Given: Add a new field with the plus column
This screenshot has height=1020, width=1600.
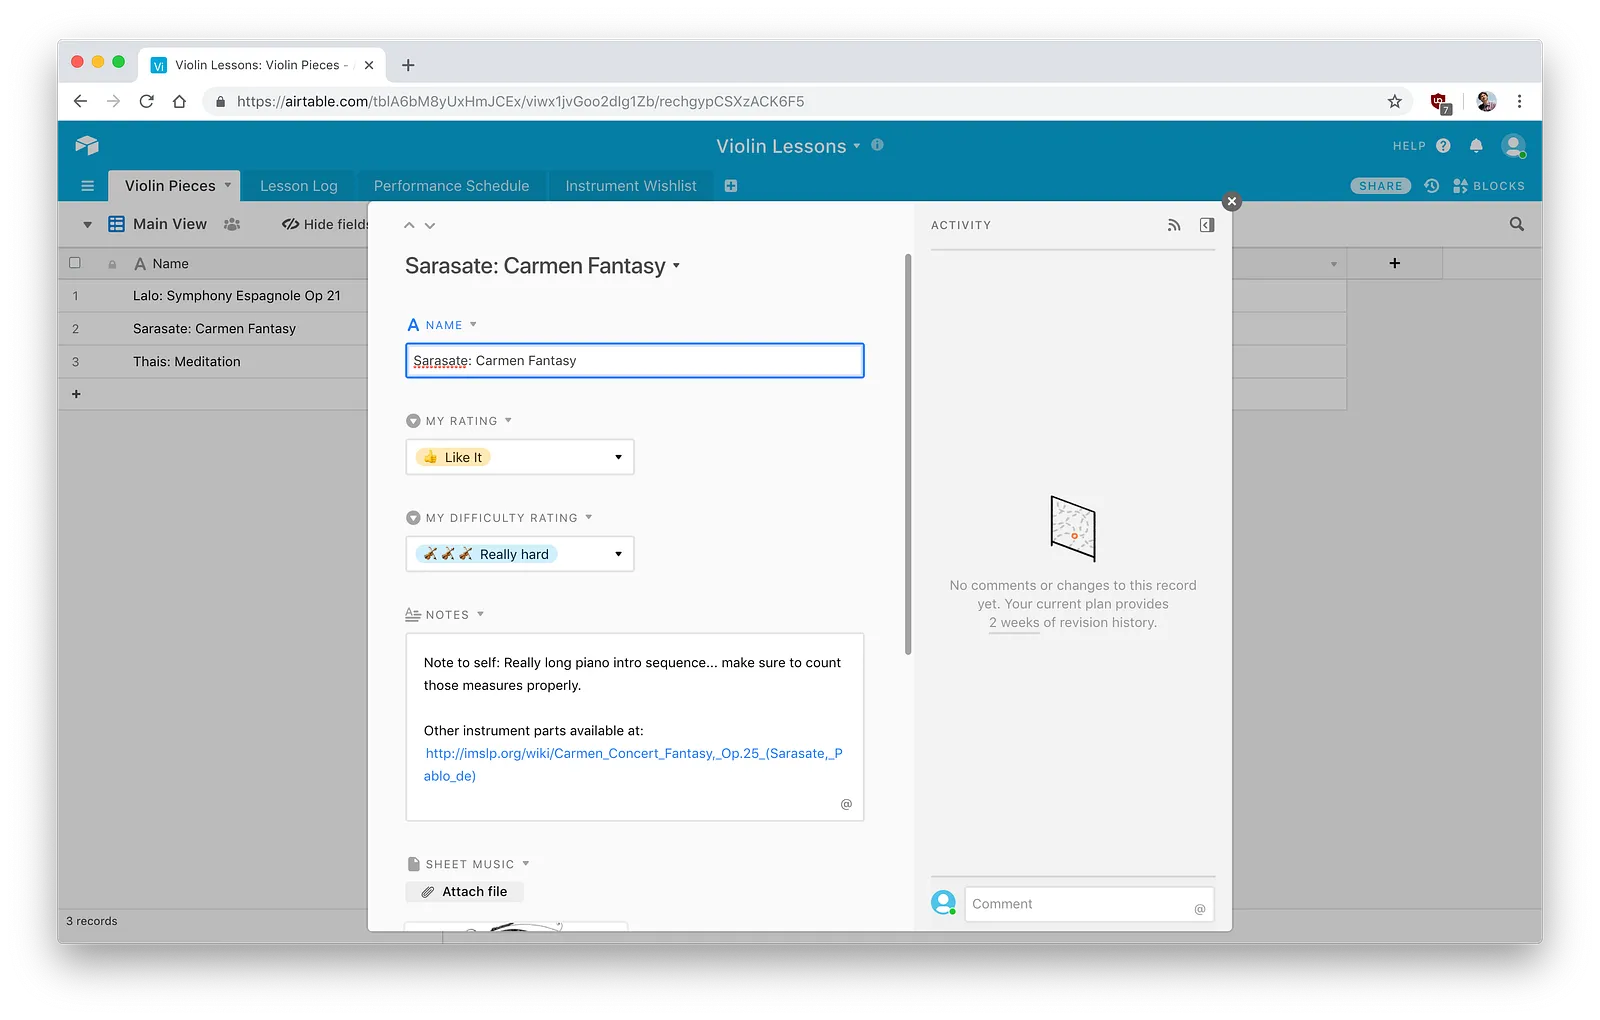Looking at the screenshot, I should coord(1395,263).
